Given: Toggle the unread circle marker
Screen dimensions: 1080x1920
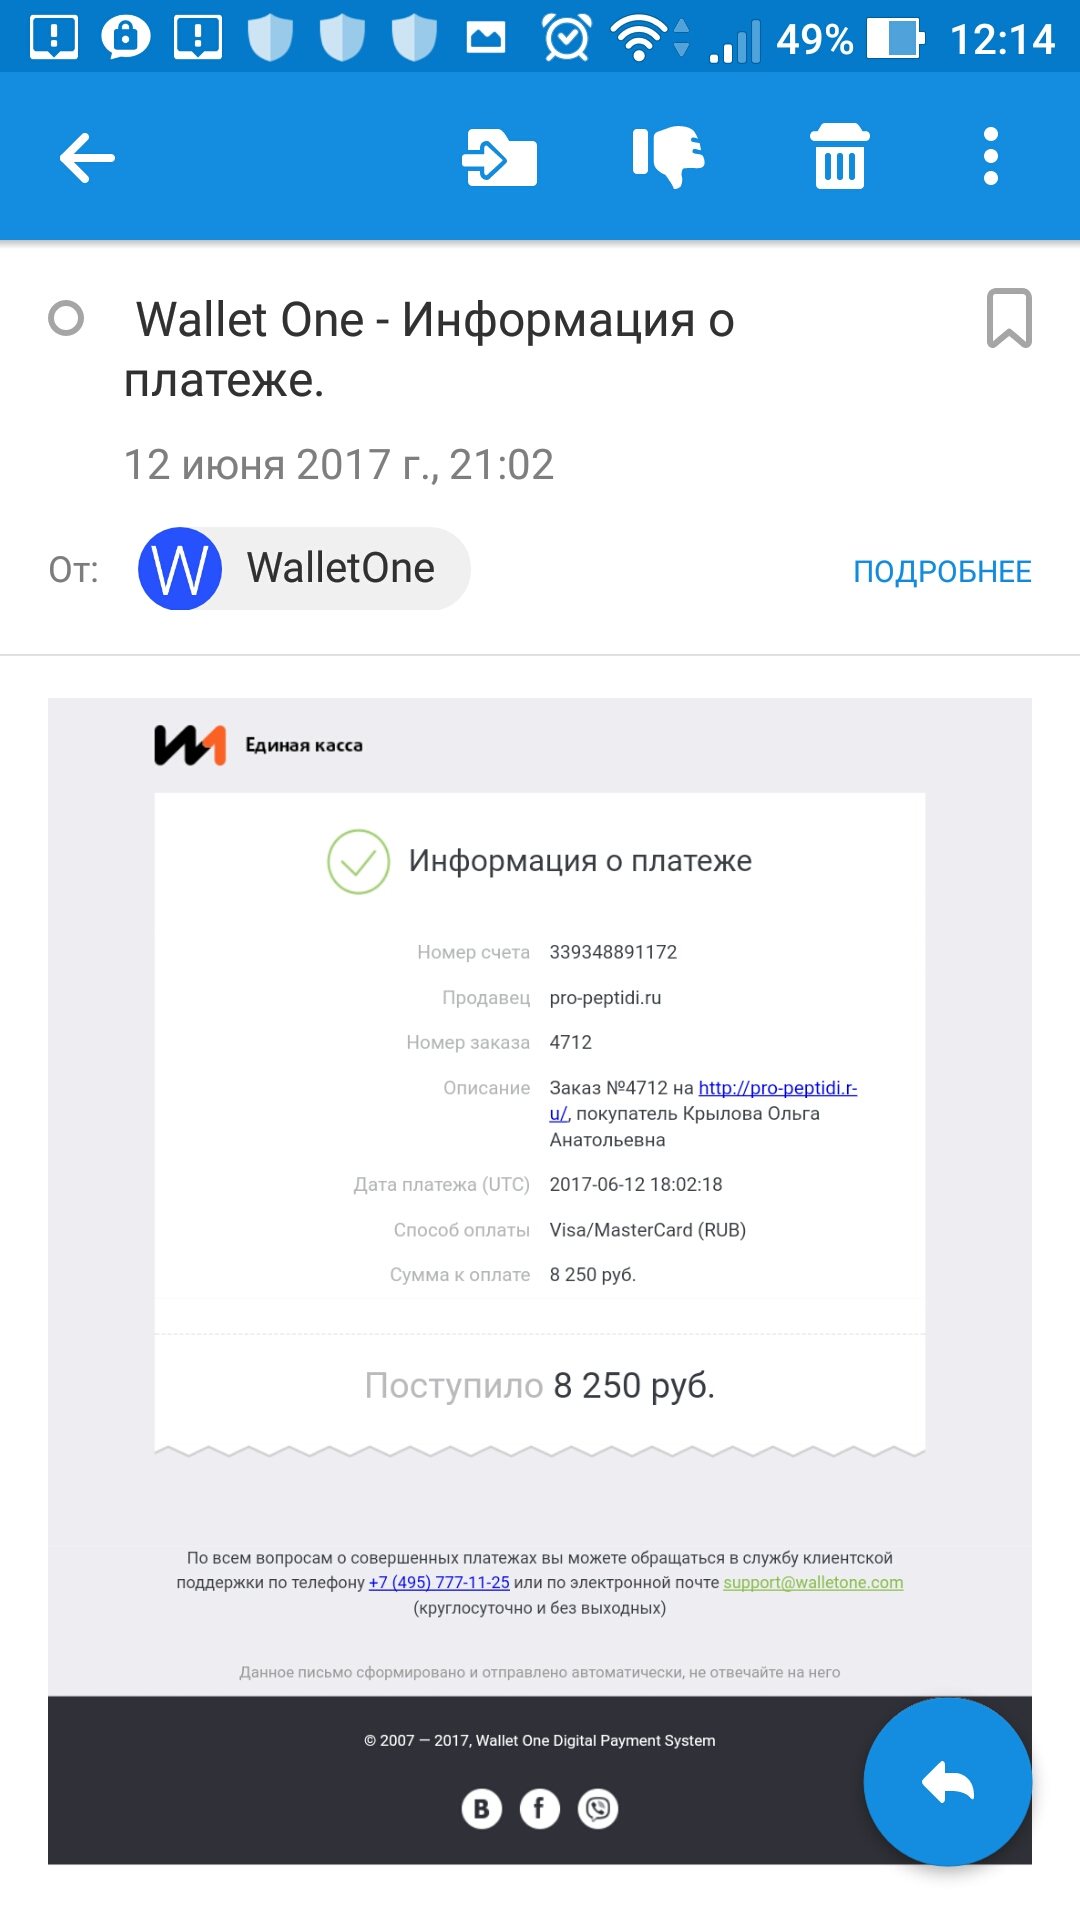Looking at the screenshot, I should pos(66,319).
